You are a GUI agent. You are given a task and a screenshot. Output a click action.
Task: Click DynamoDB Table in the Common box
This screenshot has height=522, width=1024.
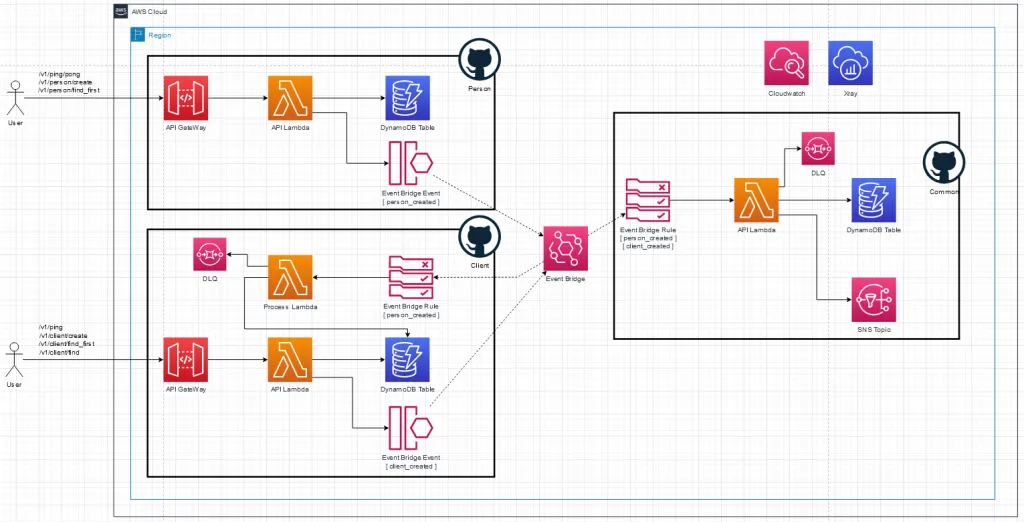(x=873, y=200)
